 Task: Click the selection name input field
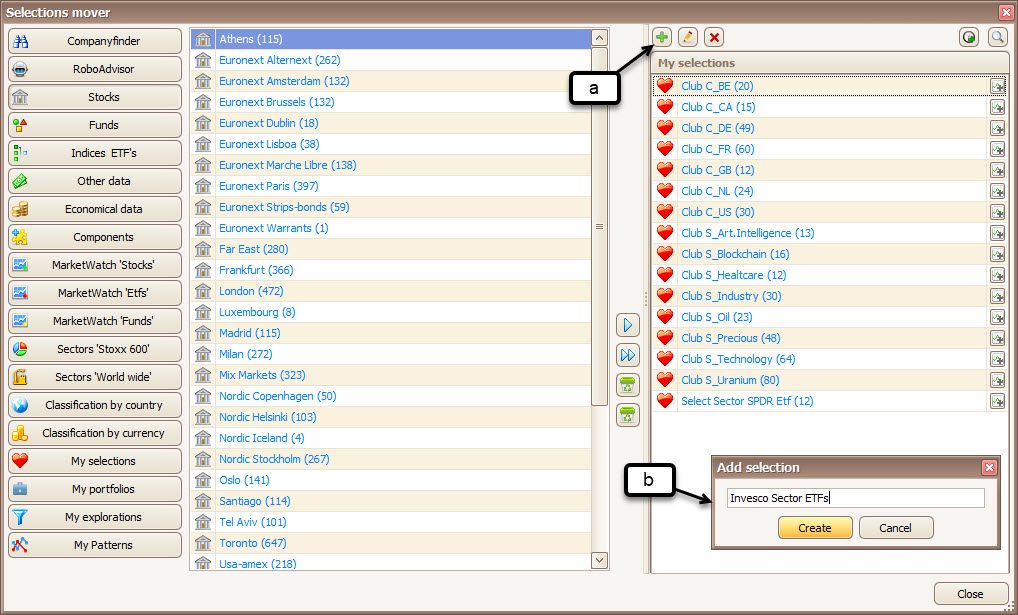click(855, 498)
